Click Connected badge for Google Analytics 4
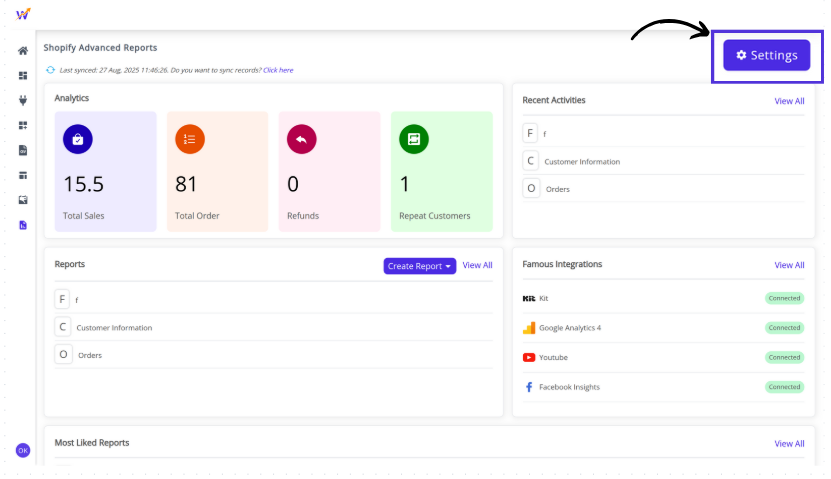Image resolution: width=831 pixels, height=479 pixels. [784, 327]
